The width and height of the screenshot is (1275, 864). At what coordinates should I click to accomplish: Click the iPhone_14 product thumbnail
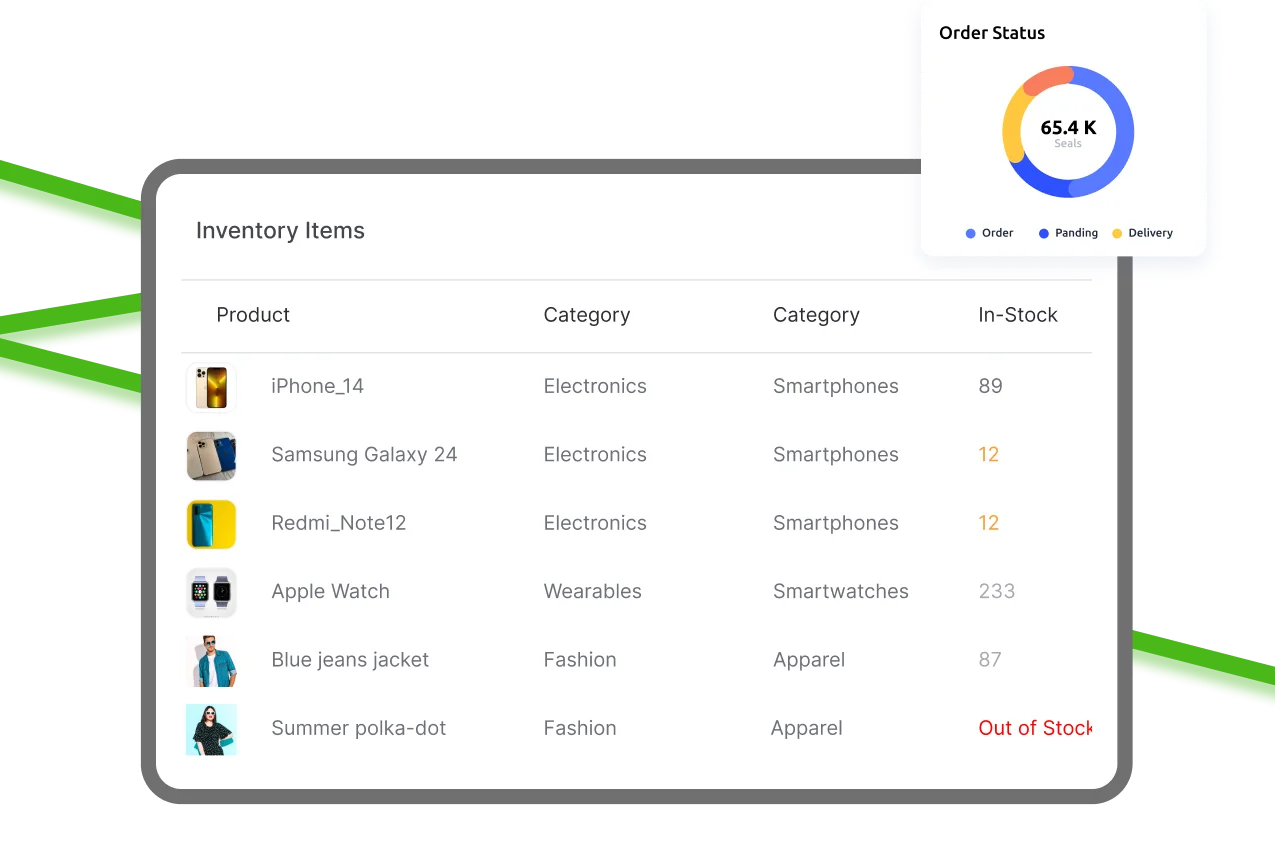pyautogui.click(x=211, y=387)
